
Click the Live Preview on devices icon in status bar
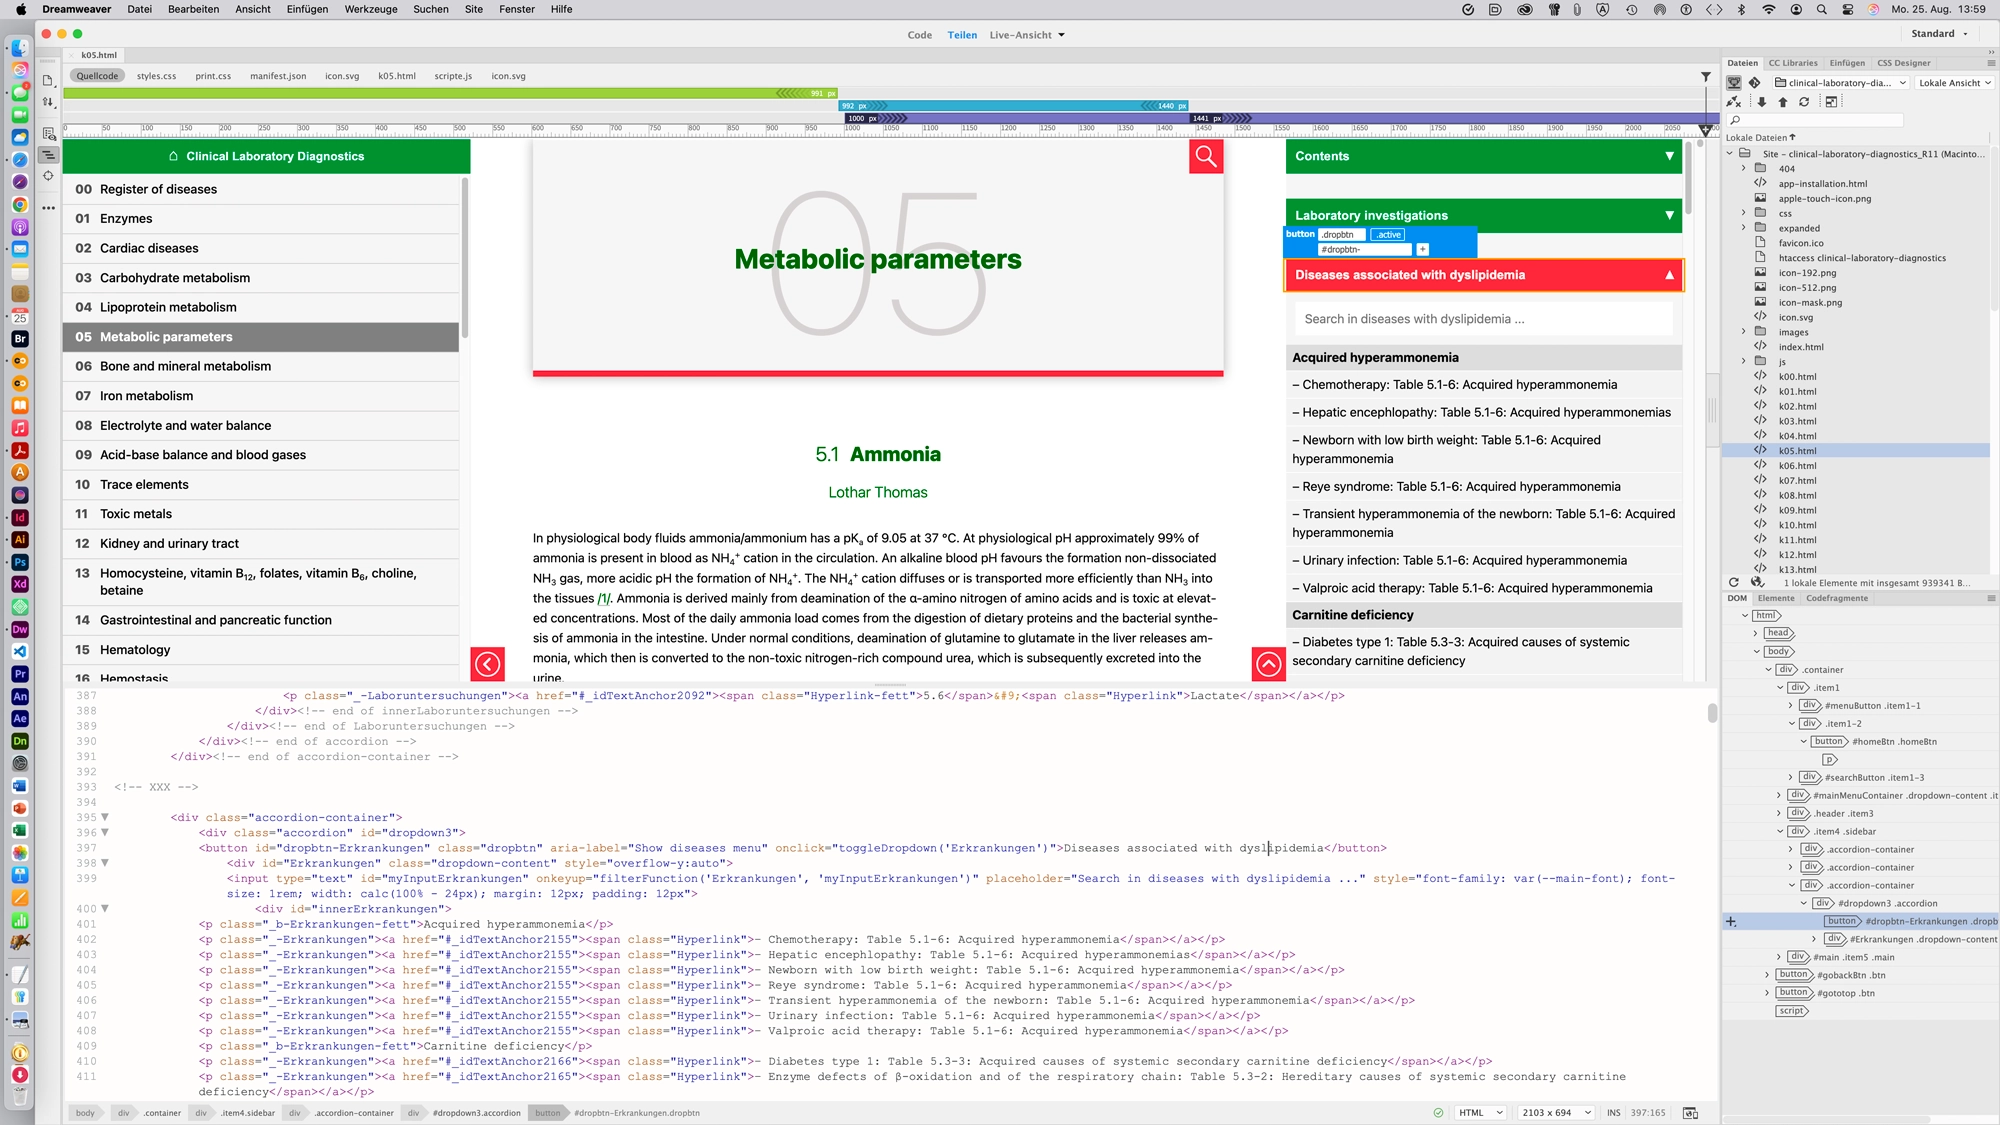pyautogui.click(x=1689, y=1112)
